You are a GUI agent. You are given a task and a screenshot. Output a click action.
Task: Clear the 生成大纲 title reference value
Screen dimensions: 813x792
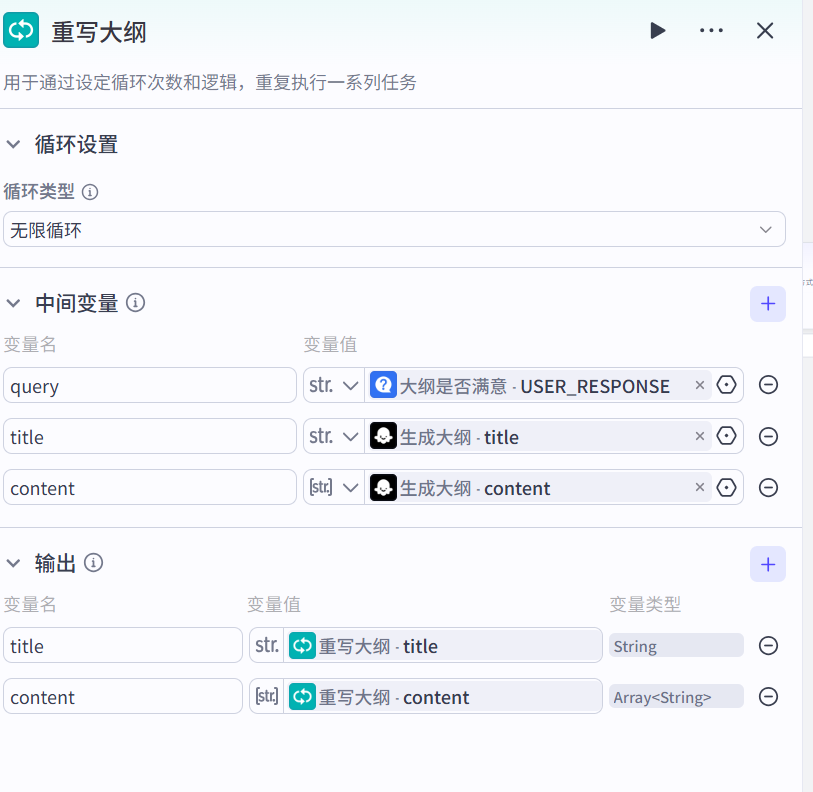(699, 436)
